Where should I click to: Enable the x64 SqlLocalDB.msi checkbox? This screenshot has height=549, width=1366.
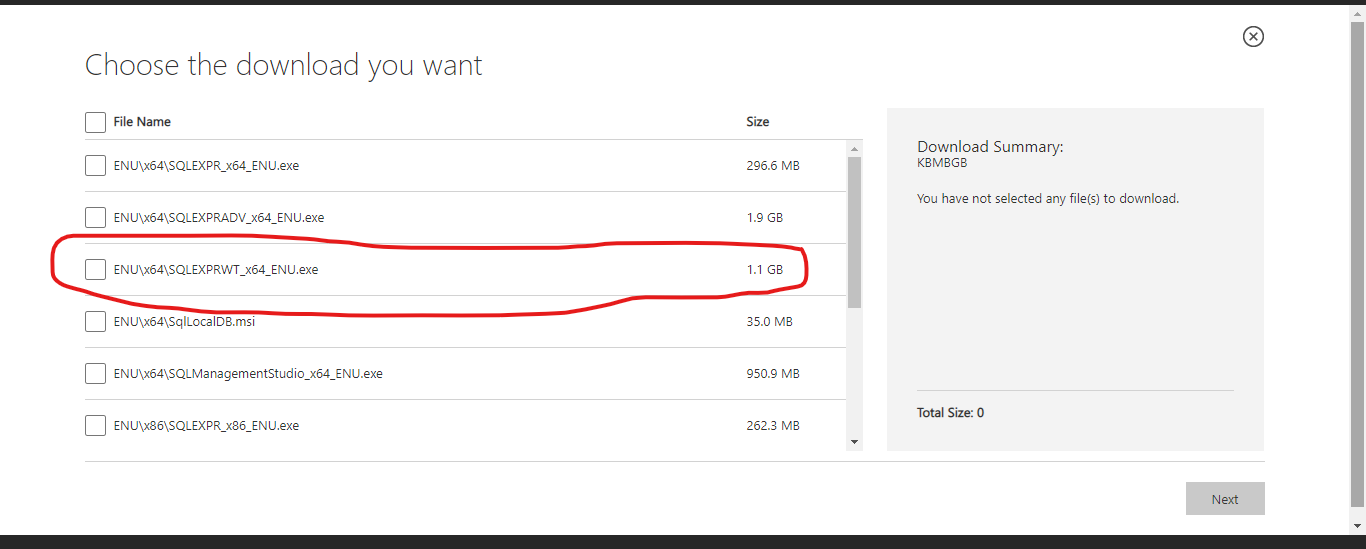pos(95,322)
